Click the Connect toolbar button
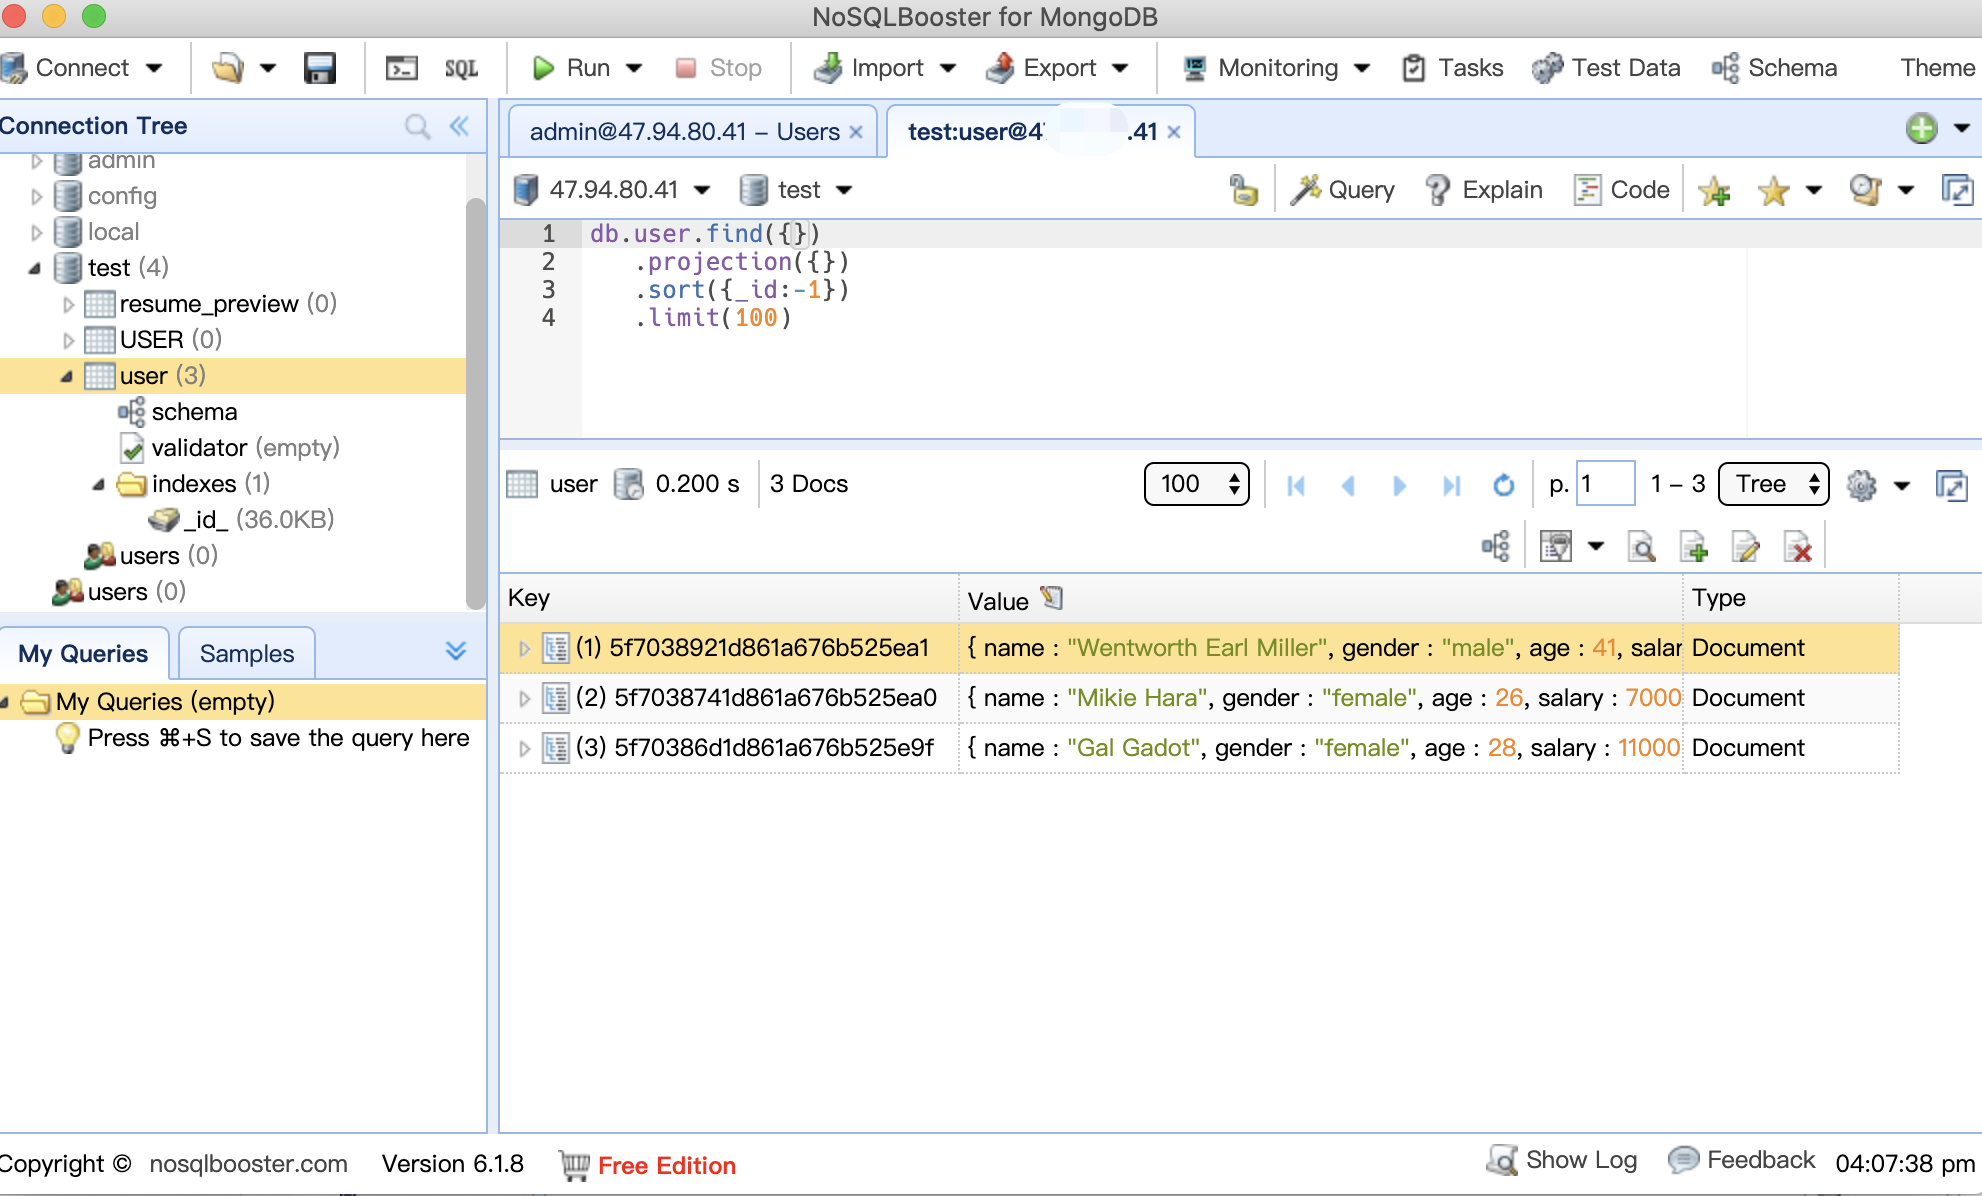Screen dimensions: 1982x1196 (x=66, y=68)
